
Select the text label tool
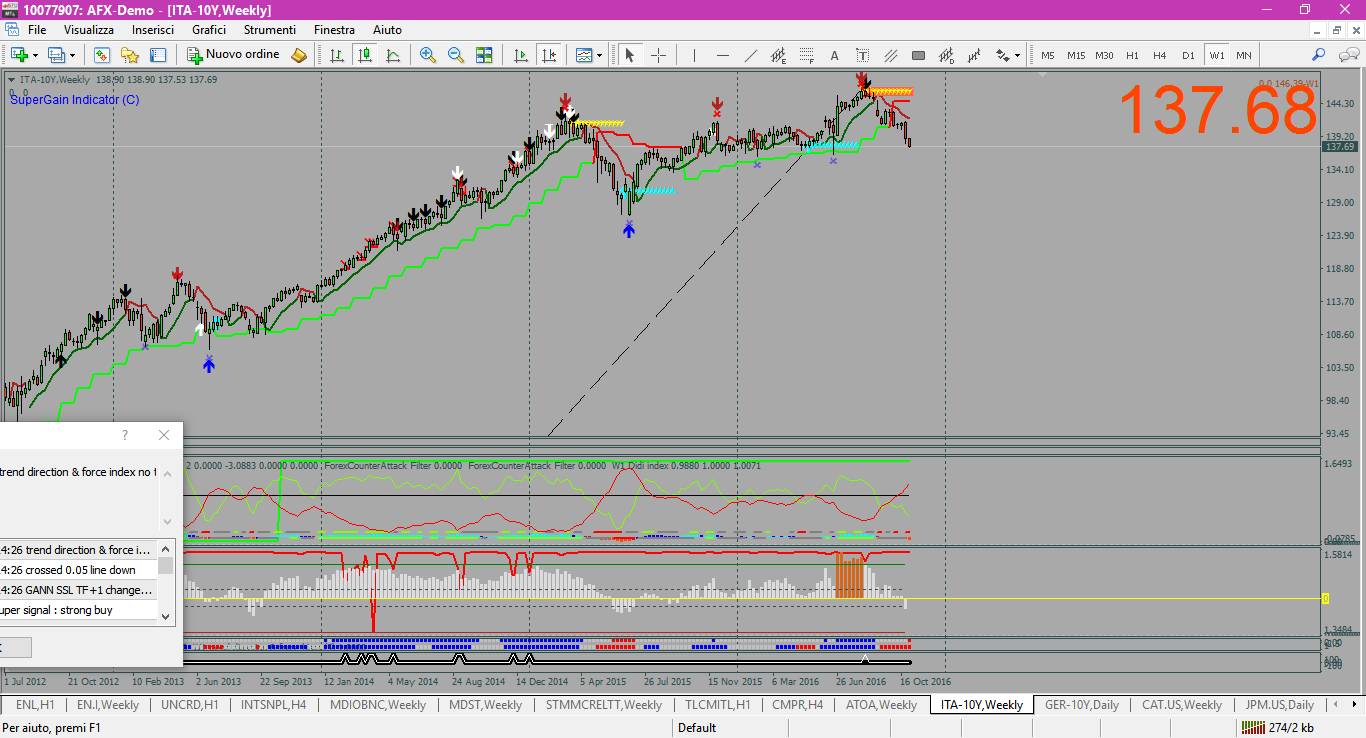[x=862, y=55]
